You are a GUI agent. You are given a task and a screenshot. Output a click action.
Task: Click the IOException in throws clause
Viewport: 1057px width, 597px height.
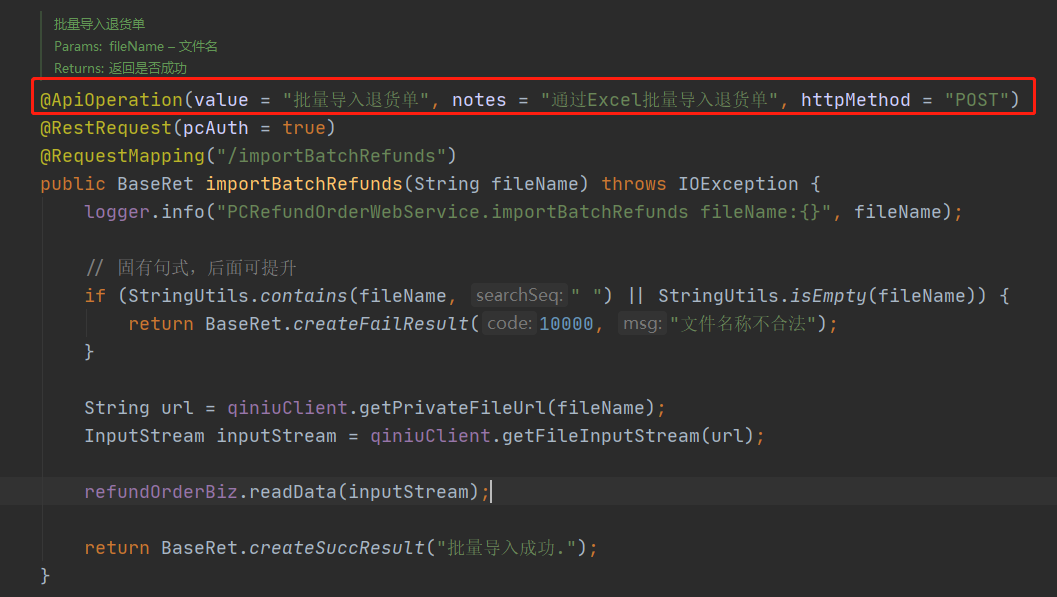[x=738, y=184]
